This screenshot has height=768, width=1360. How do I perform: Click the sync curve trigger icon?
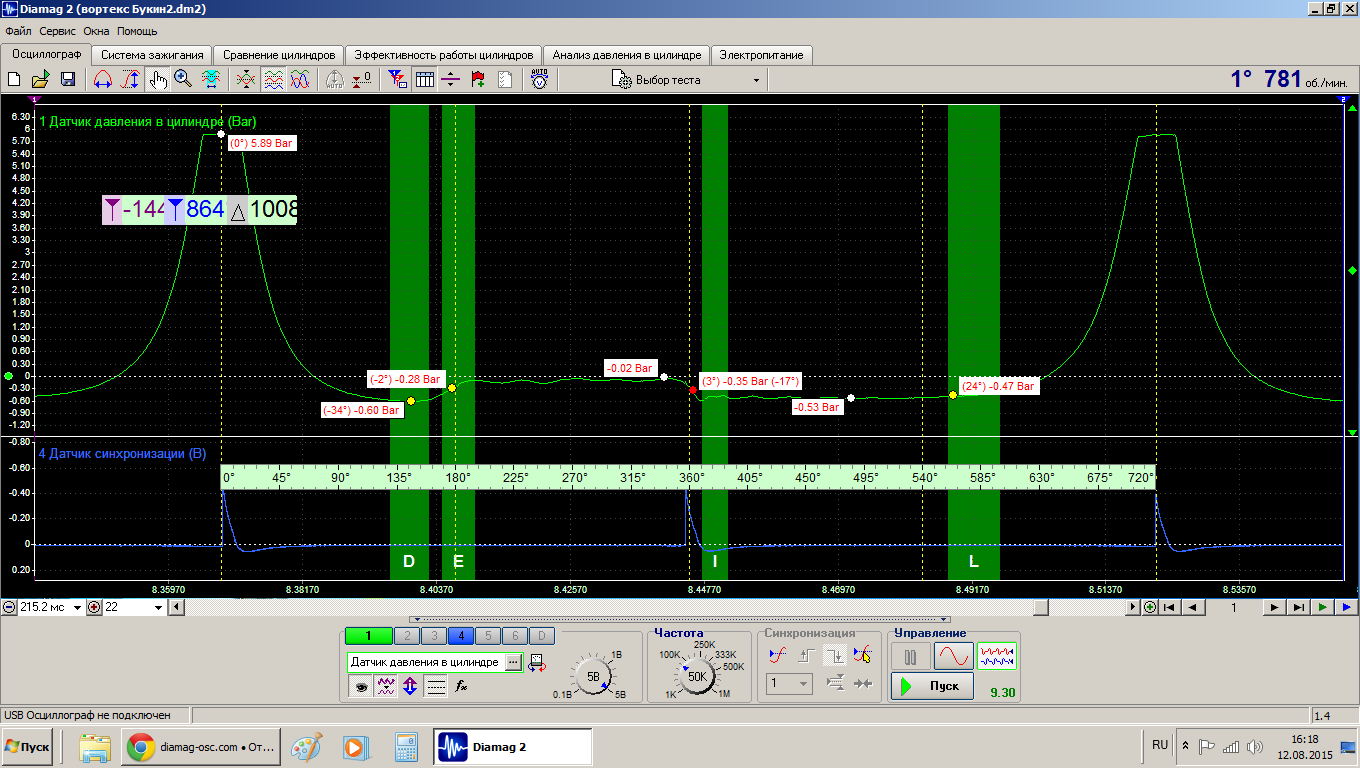coord(777,656)
